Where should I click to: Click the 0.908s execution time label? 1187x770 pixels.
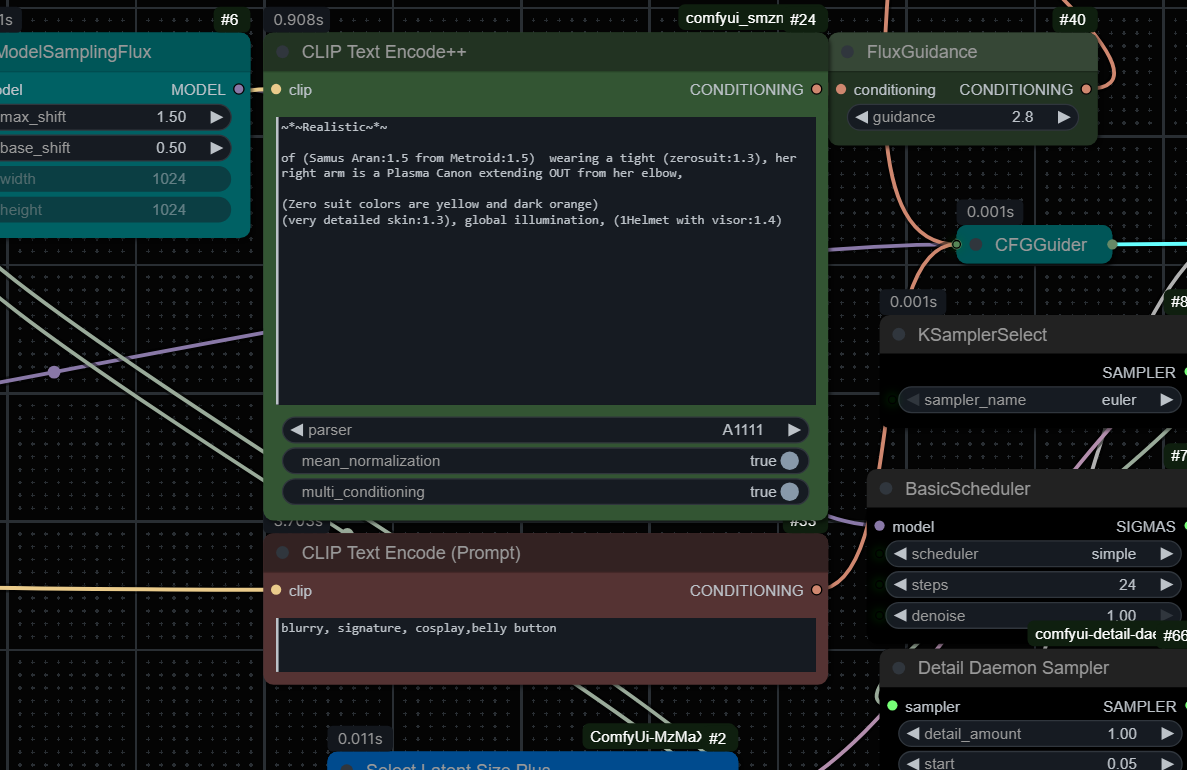tap(298, 20)
